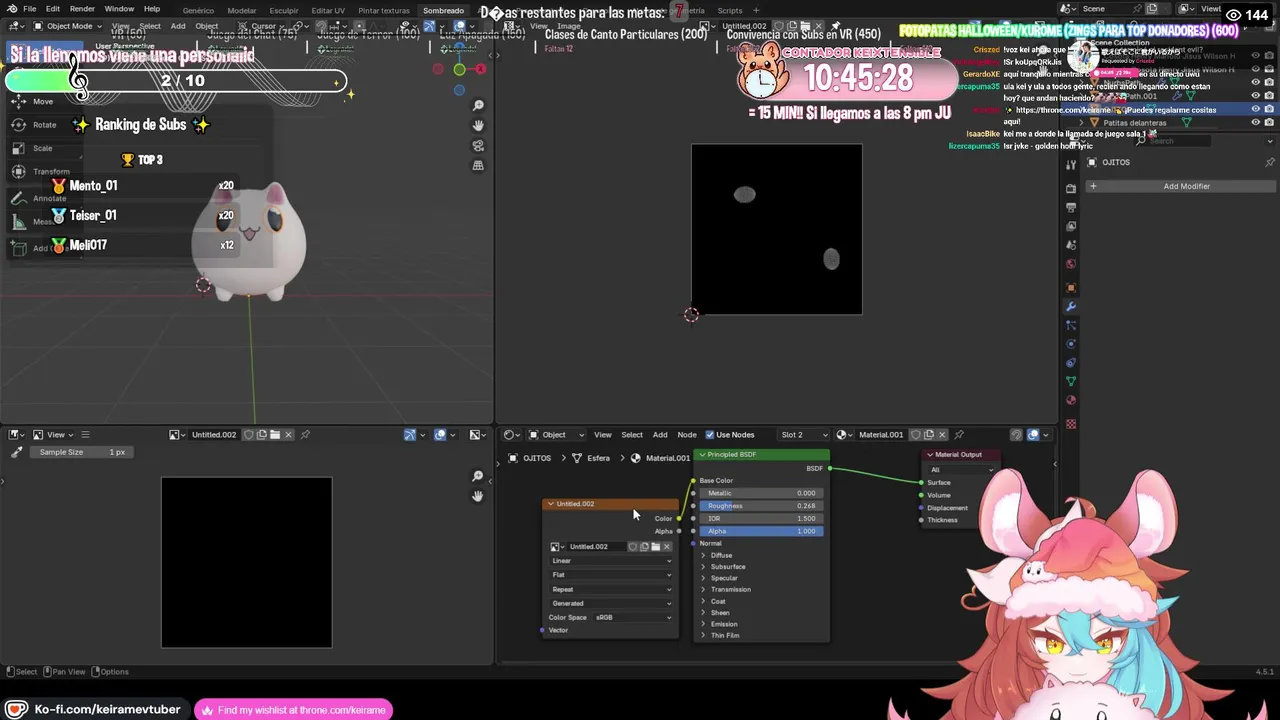Open the Render menu
Image resolution: width=1280 pixels, height=720 pixels.
(82, 9)
